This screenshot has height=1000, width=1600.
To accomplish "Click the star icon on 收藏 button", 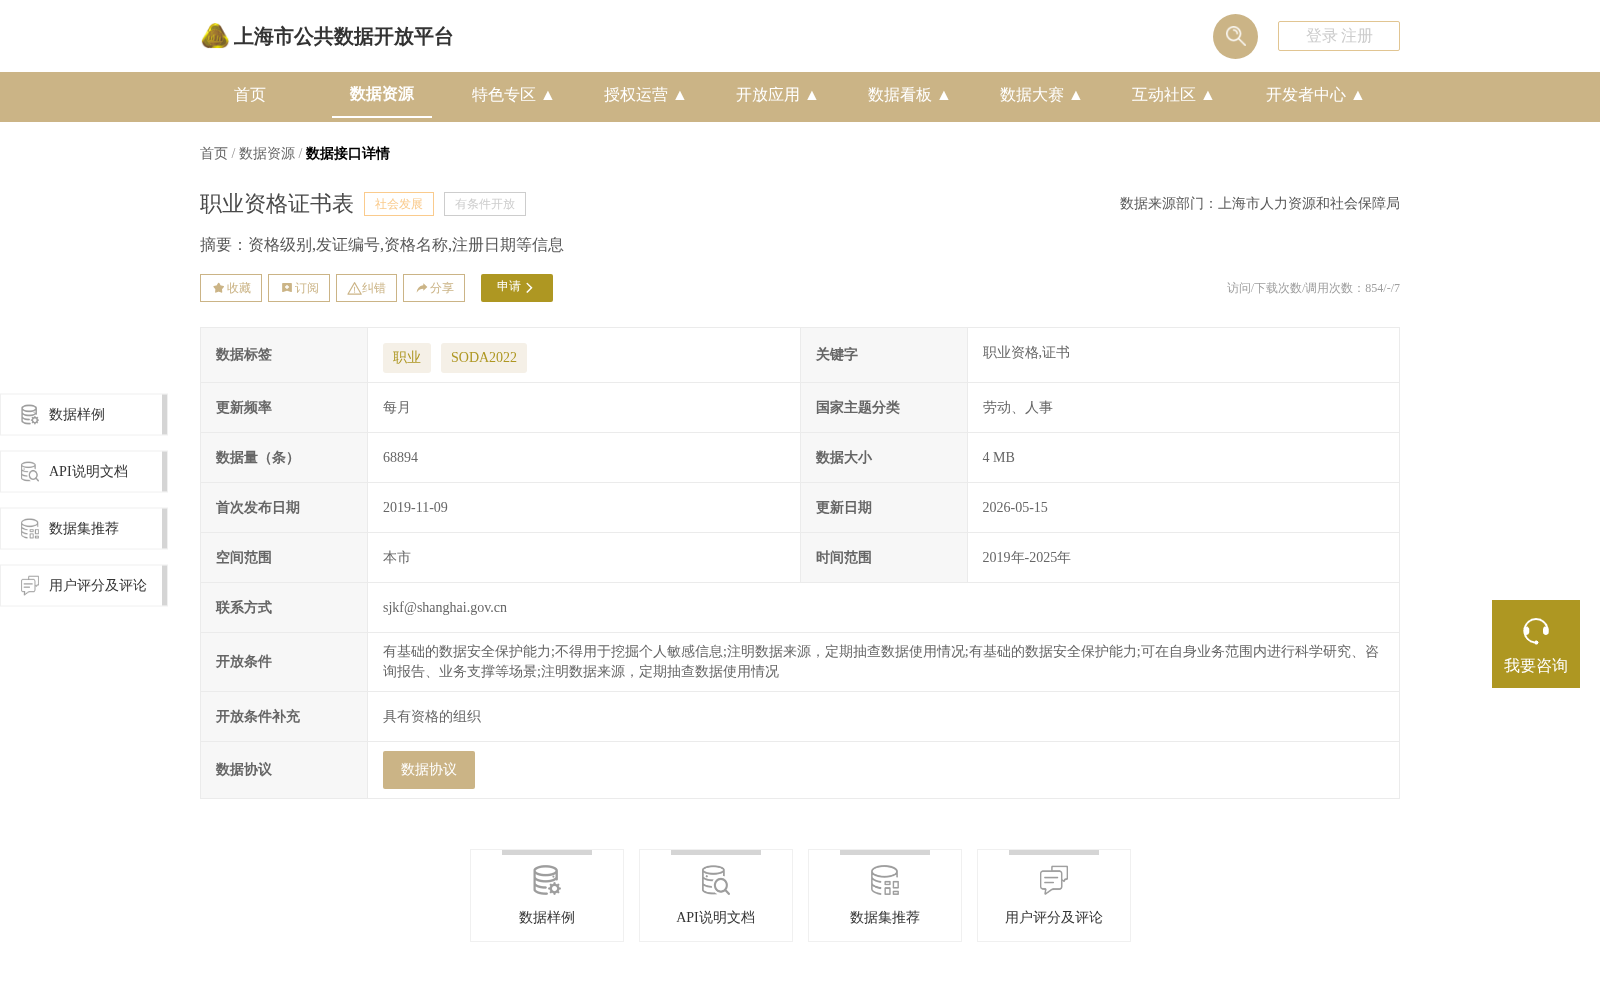I will click(x=218, y=288).
